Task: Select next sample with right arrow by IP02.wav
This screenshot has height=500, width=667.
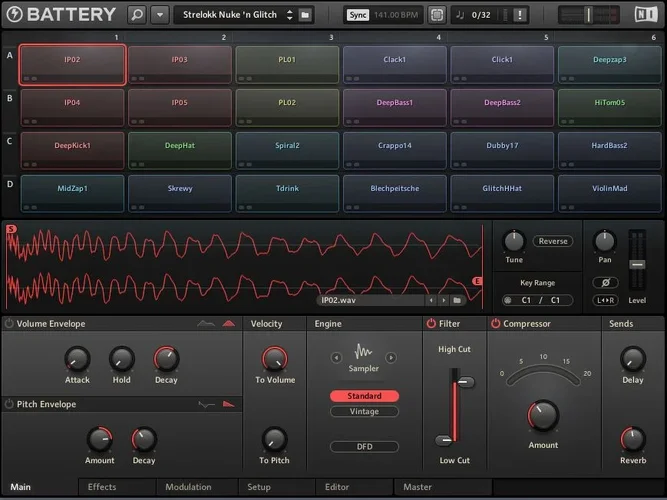Action: pyautogui.click(x=443, y=299)
